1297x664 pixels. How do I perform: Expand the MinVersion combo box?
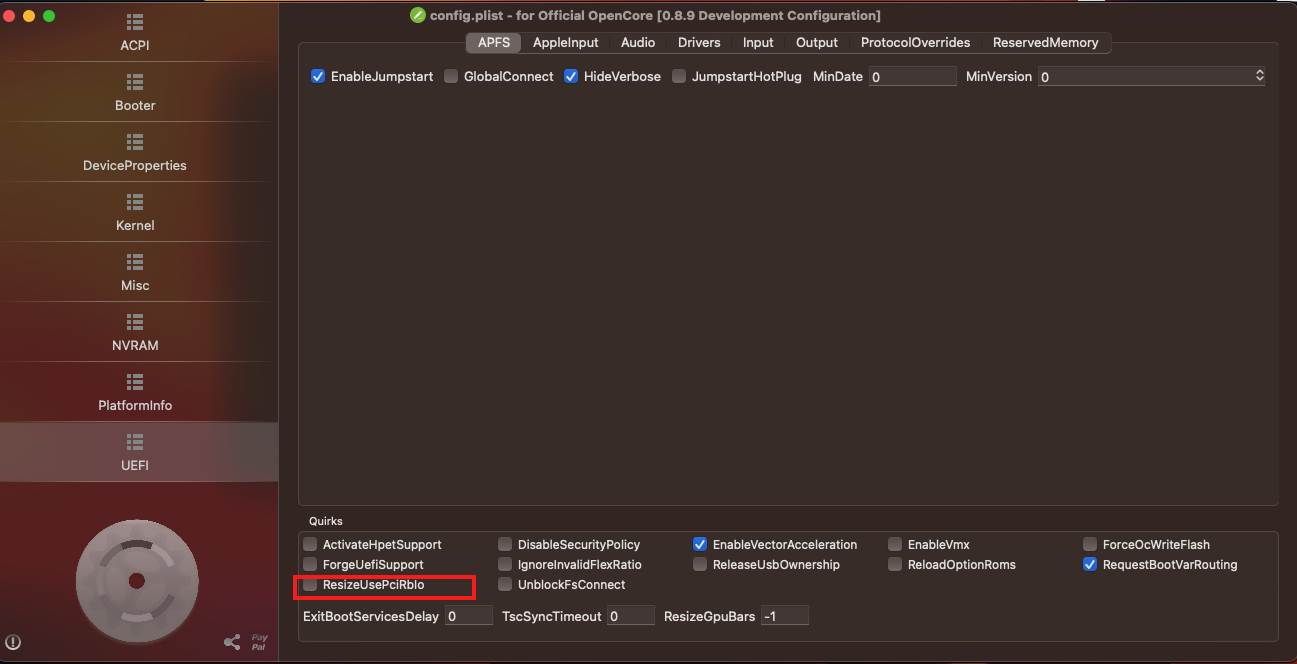(x=1259, y=76)
